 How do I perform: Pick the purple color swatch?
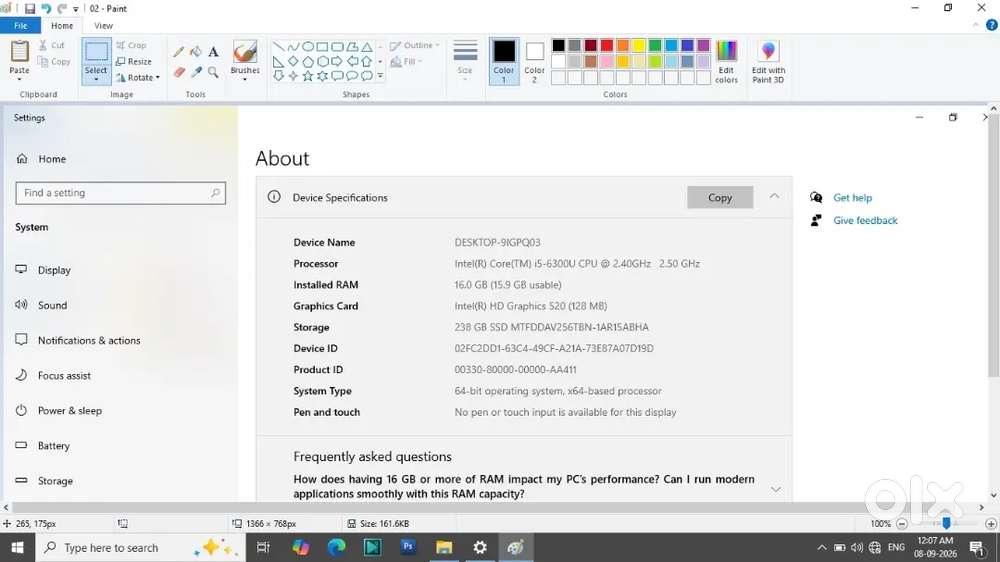click(x=703, y=45)
